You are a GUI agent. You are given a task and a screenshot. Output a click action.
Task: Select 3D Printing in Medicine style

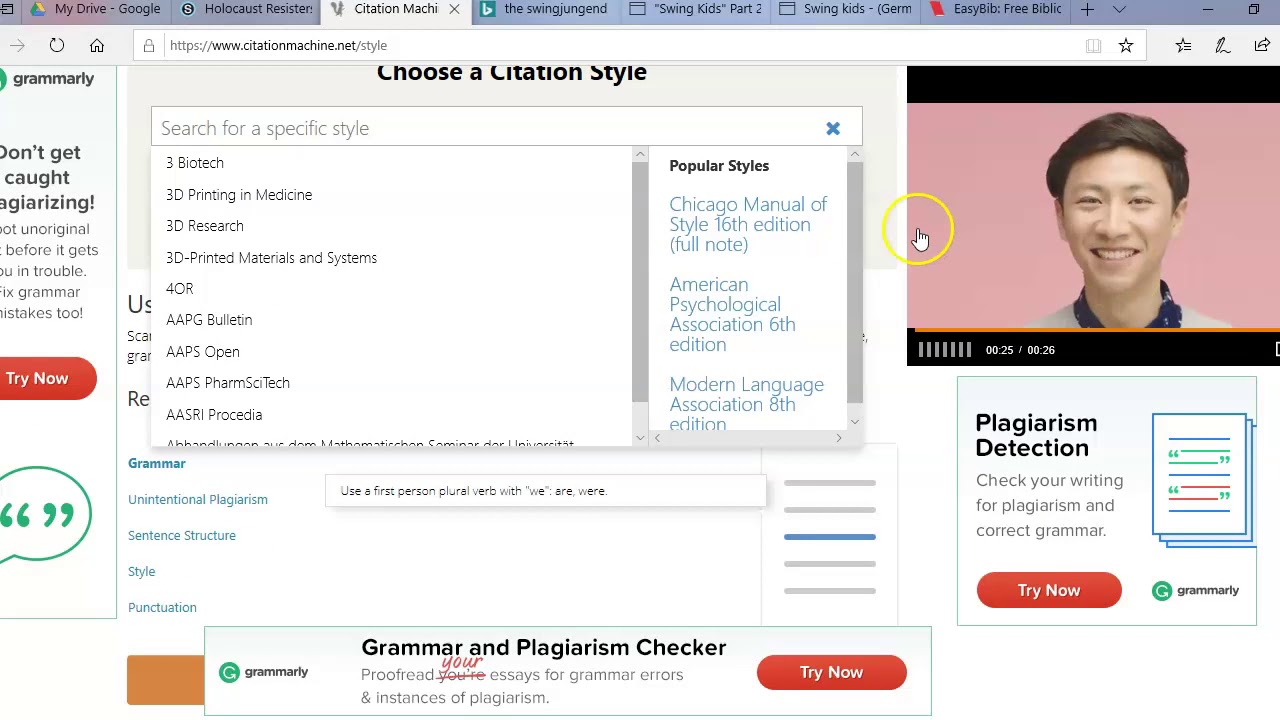point(239,195)
